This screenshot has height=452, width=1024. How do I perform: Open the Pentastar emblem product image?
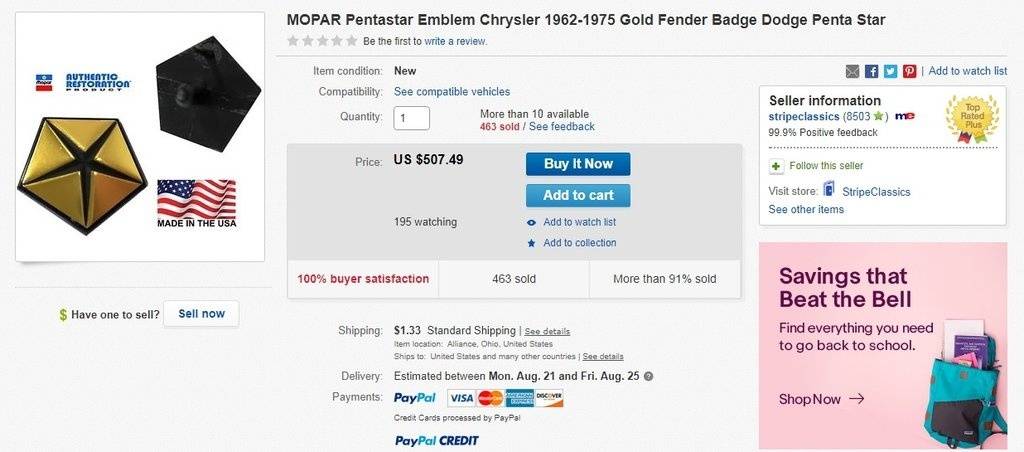(140, 137)
